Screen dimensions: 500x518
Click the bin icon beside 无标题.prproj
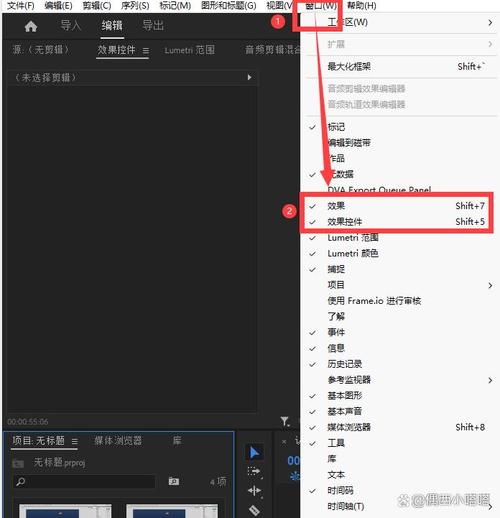(18, 463)
